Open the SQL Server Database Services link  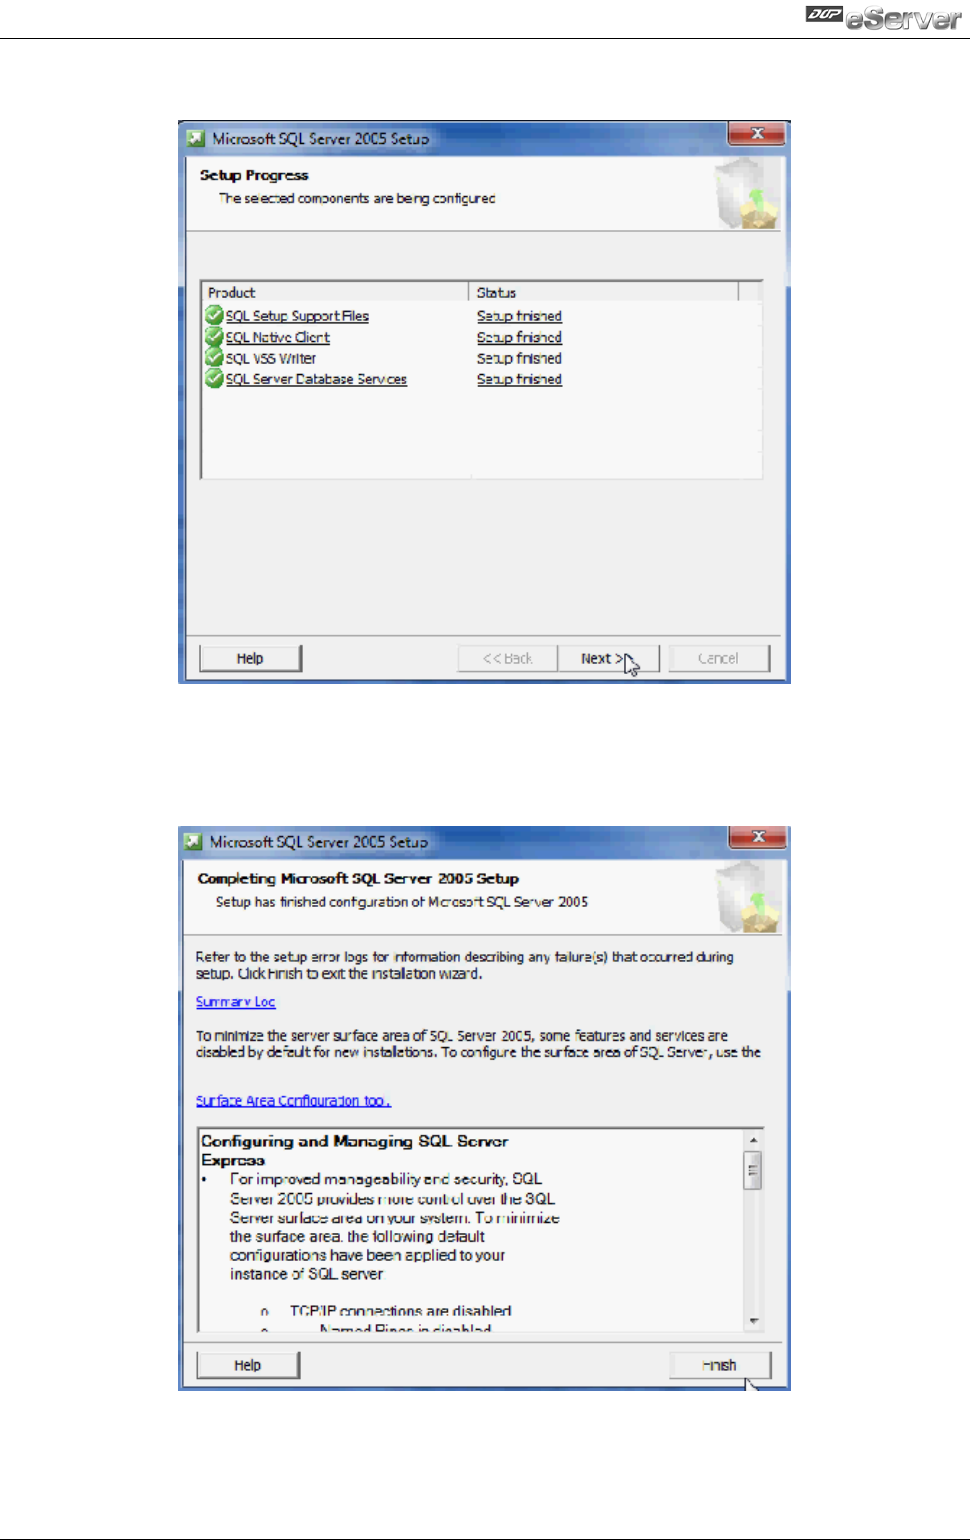[316, 379]
